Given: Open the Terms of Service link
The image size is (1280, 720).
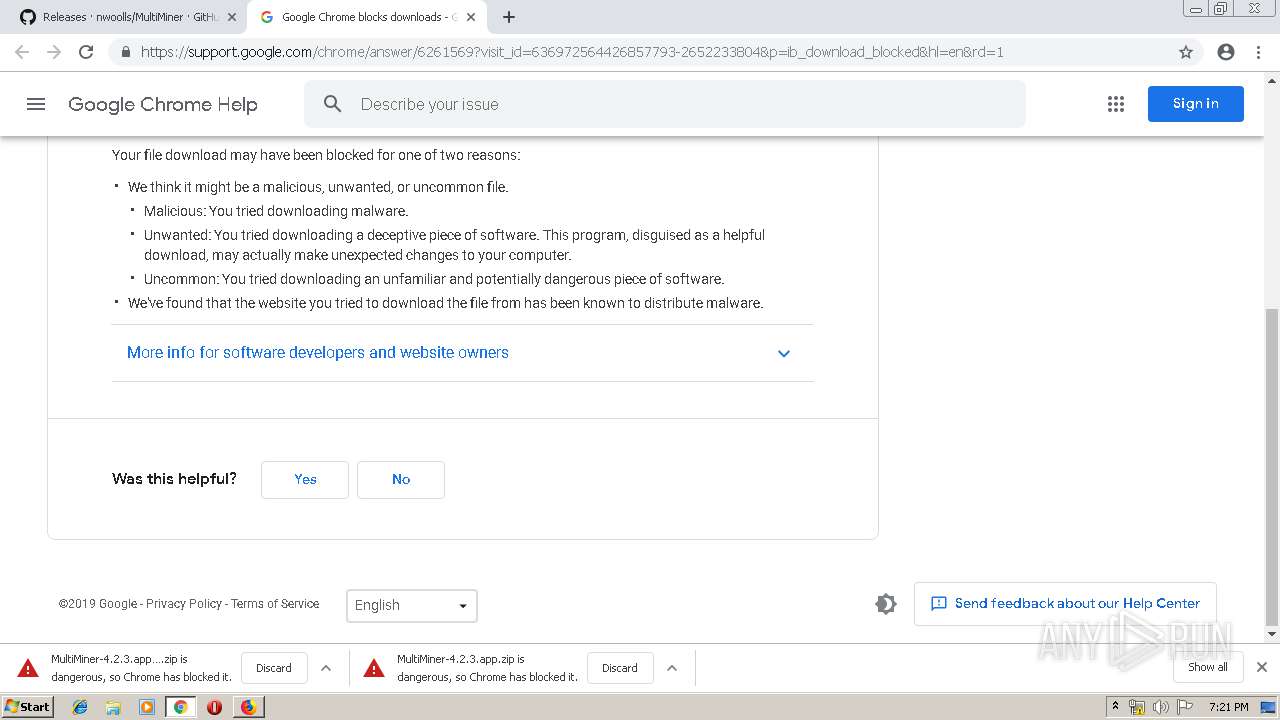Looking at the screenshot, I should coord(275,604).
